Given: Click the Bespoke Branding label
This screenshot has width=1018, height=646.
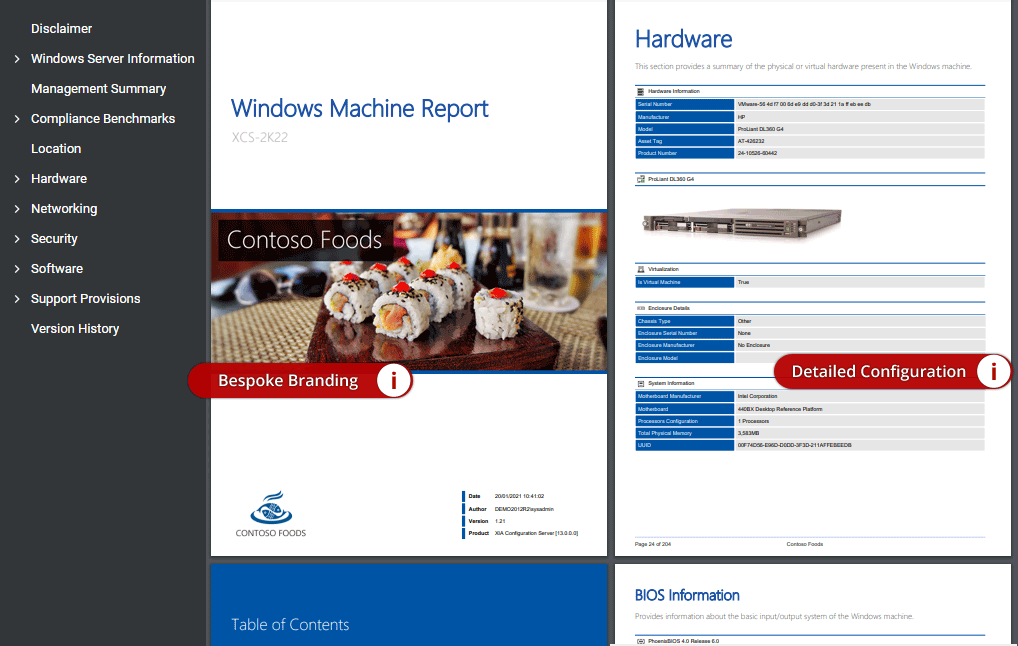Looking at the screenshot, I should 288,380.
